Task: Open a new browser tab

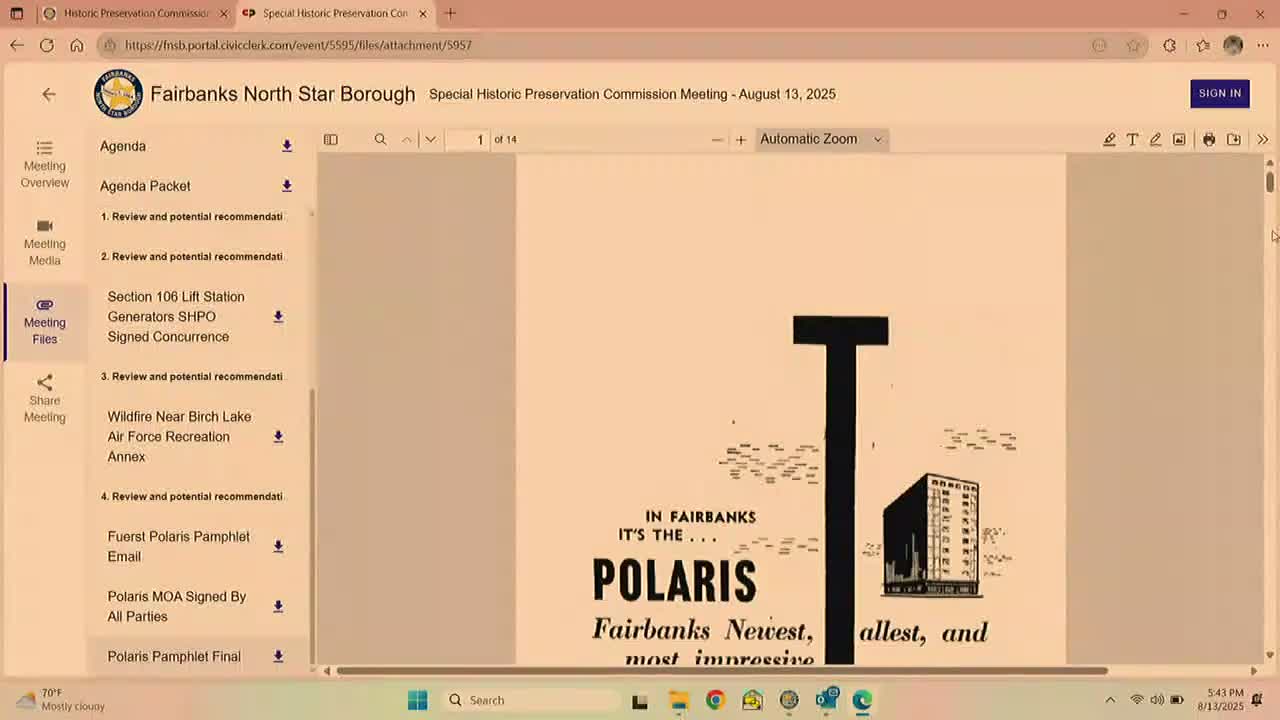Action: click(450, 13)
